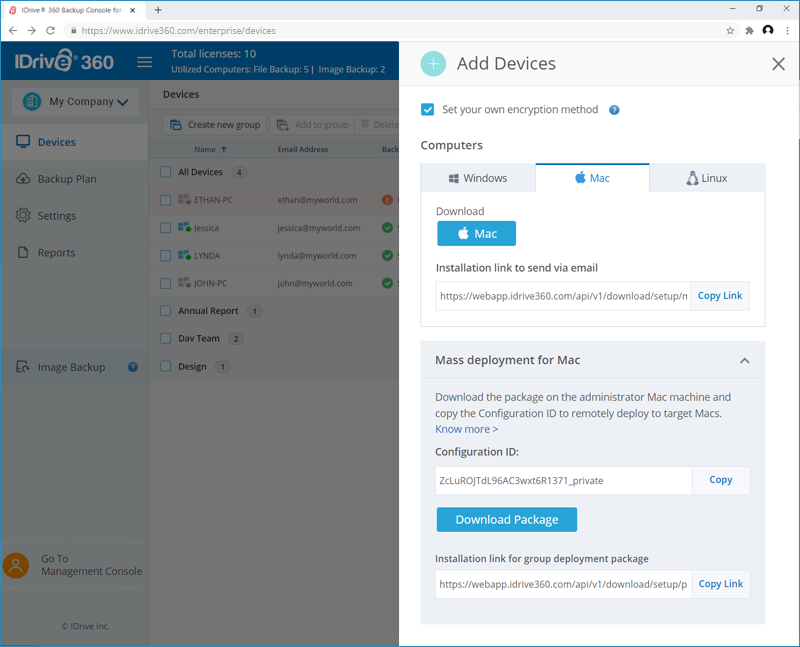The width and height of the screenshot is (800, 647).
Task: Switch to the Linux tab
Action: [707, 178]
